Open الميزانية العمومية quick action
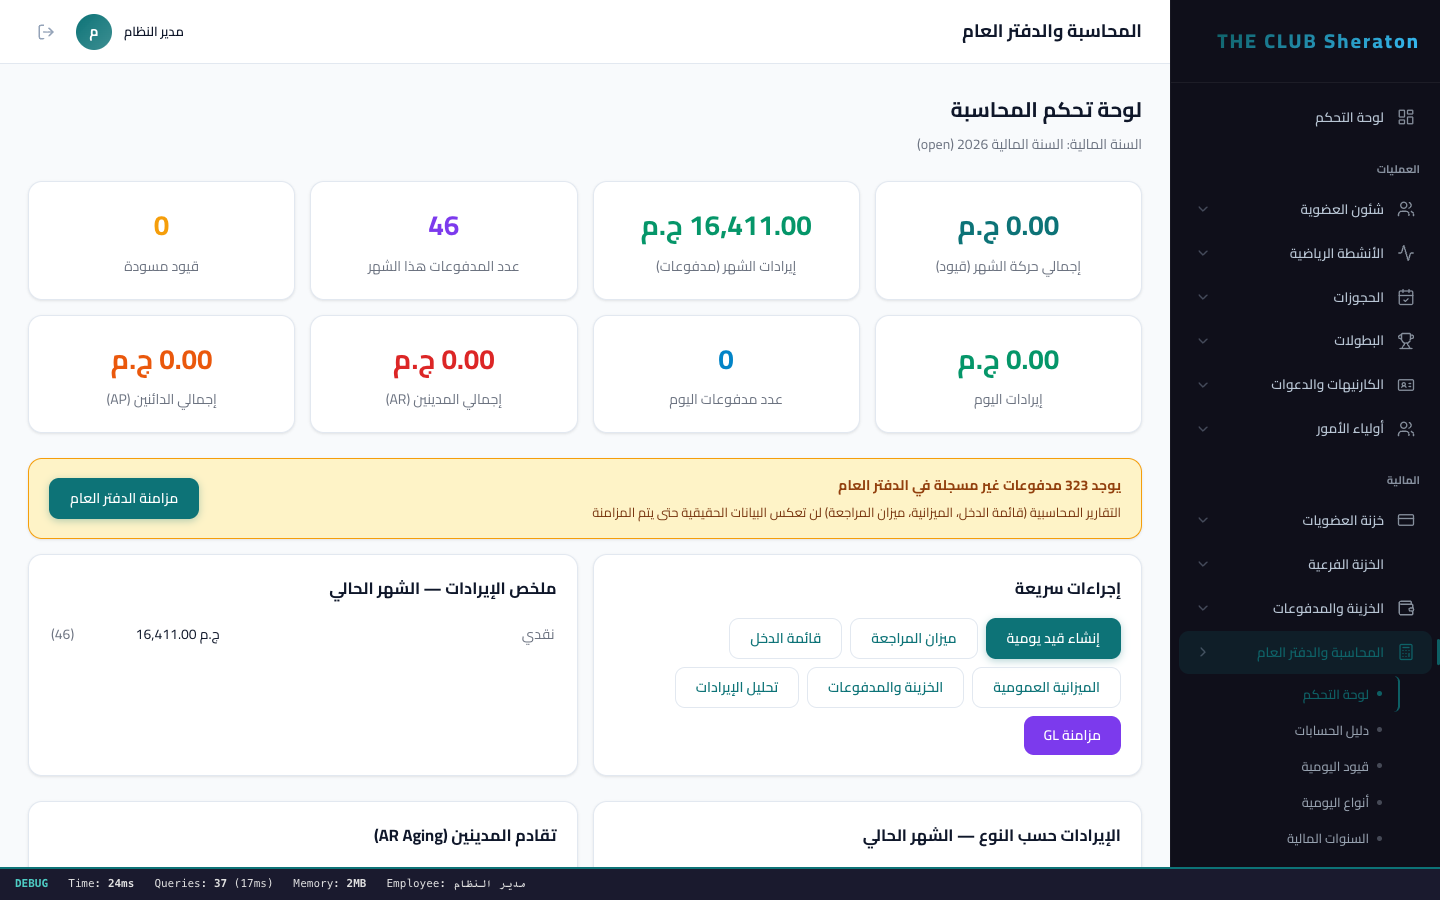 (x=1046, y=687)
